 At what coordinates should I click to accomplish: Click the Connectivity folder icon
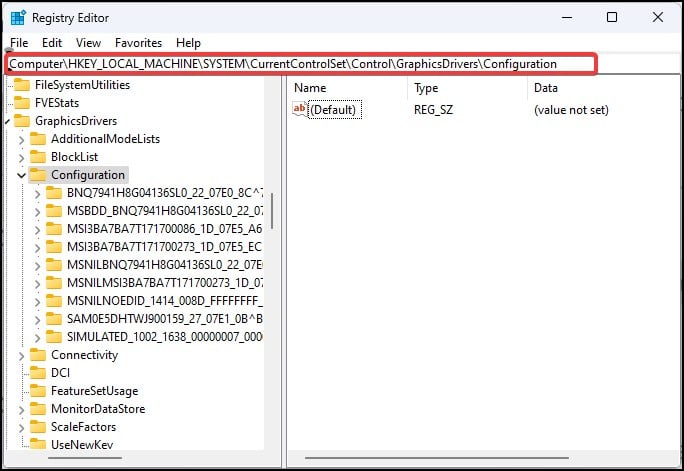(x=38, y=355)
